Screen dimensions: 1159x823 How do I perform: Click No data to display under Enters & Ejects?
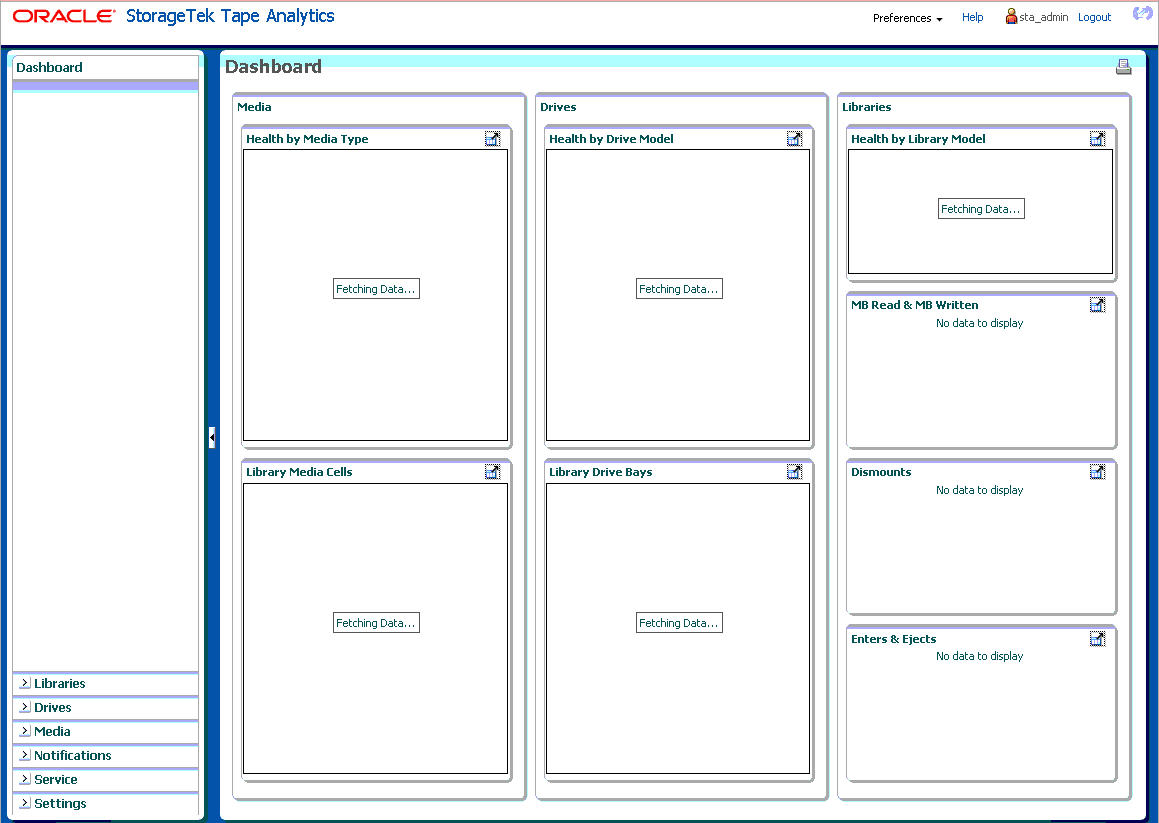tap(979, 656)
